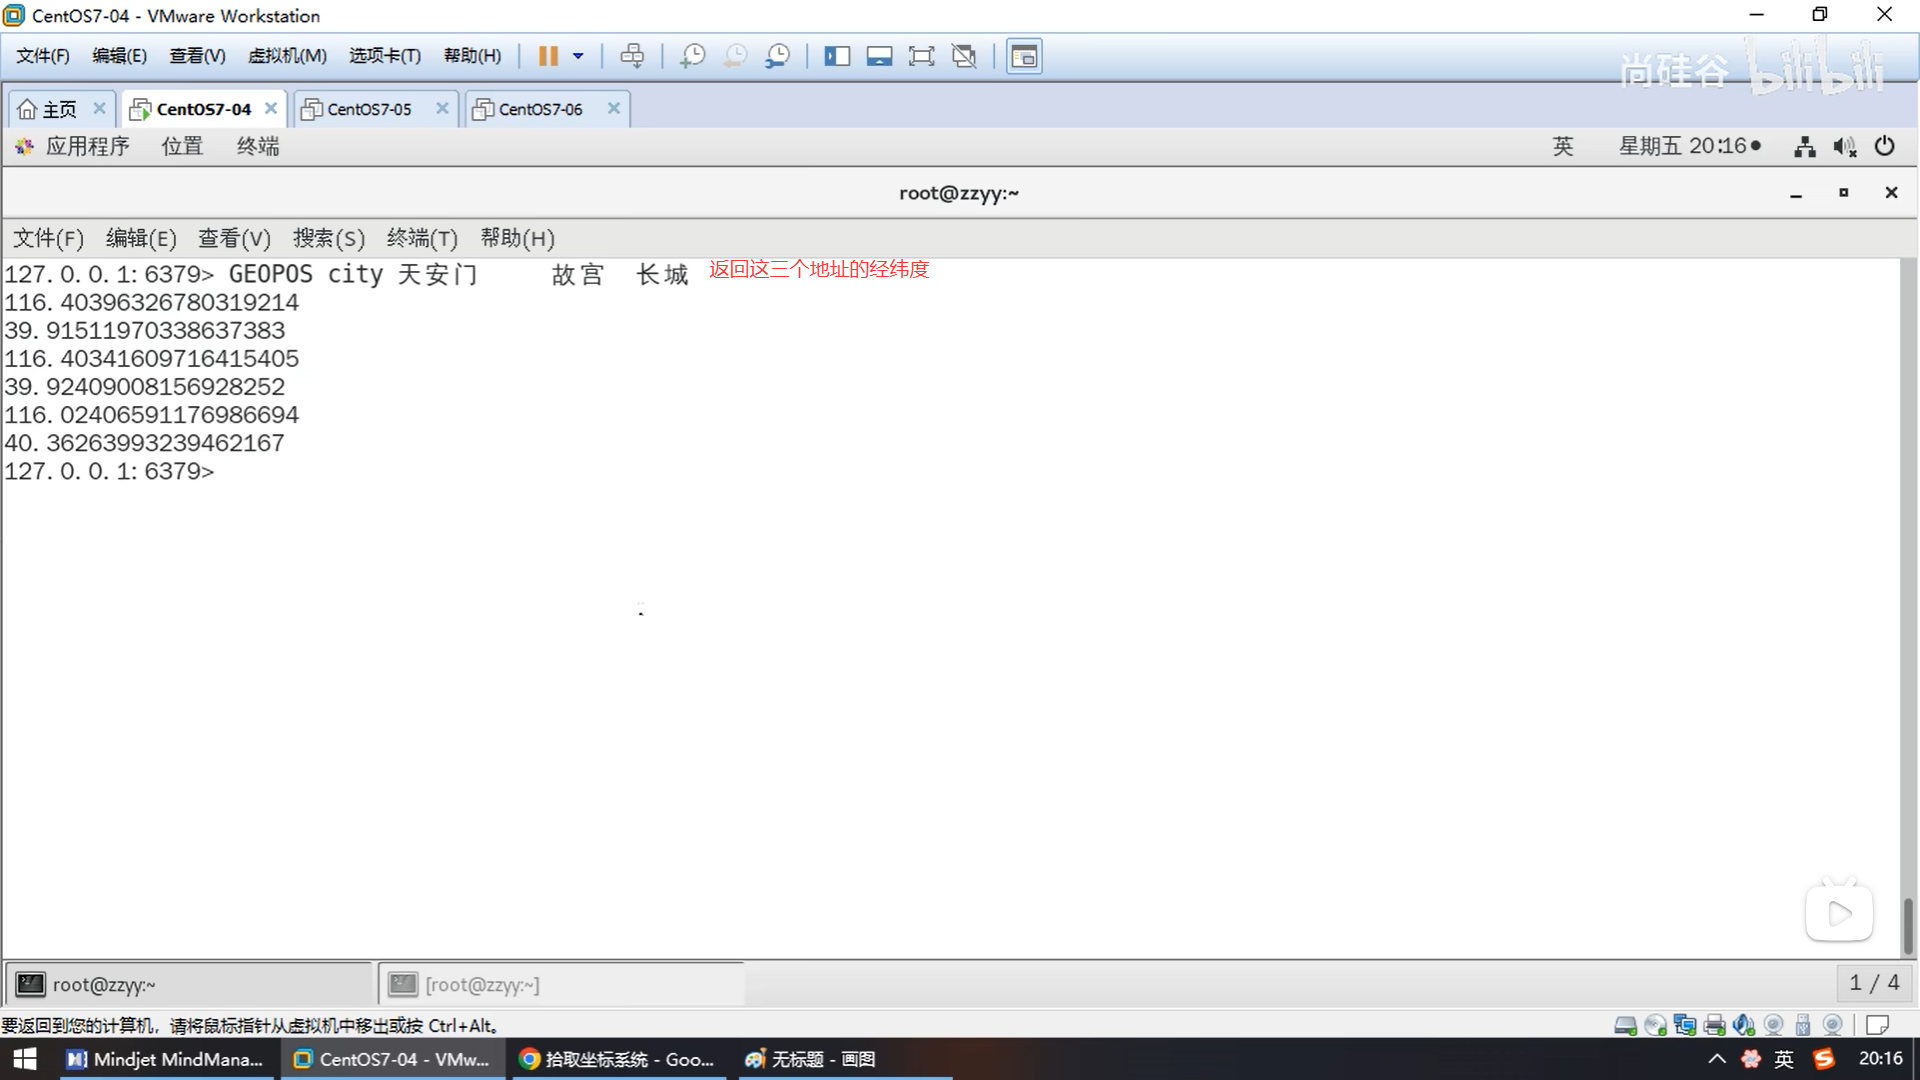Take a snapshot using the clock-plus icon
The height and width of the screenshot is (1080, 1920).
(x=692, y=56)
